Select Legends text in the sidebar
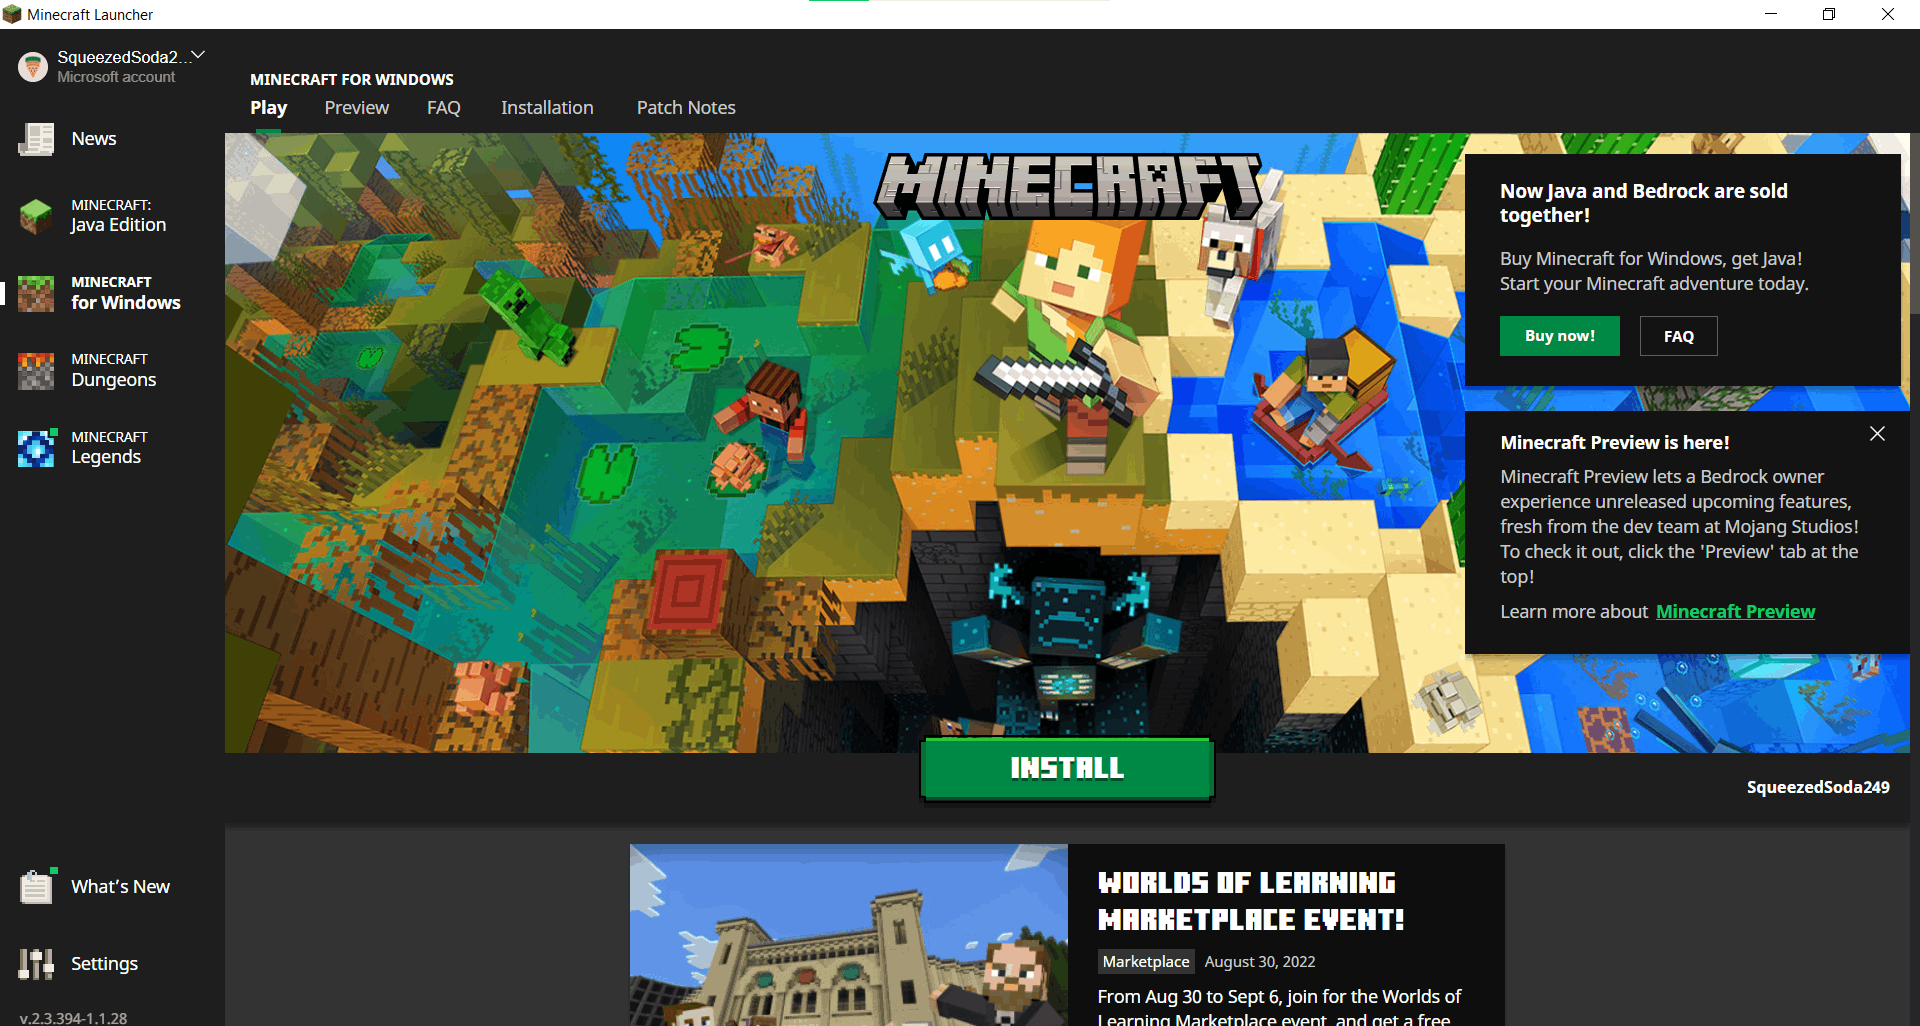The width and height of the screenshot is (1920, 1026). (106, 457)
